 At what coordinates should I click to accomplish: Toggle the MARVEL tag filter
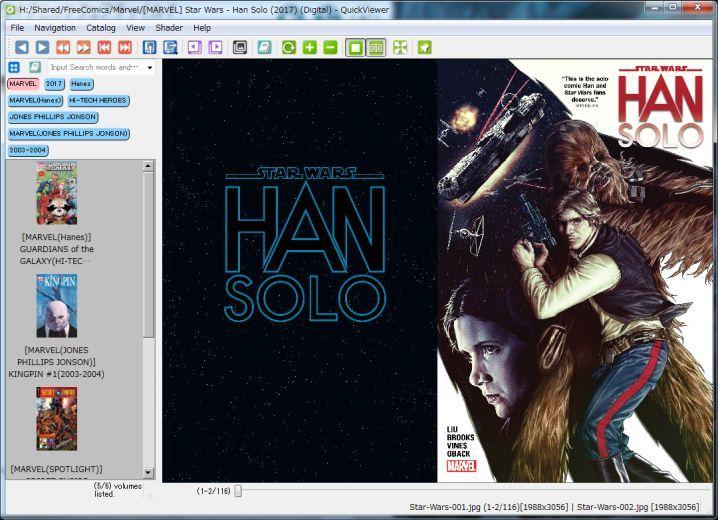tap(22, 84)
